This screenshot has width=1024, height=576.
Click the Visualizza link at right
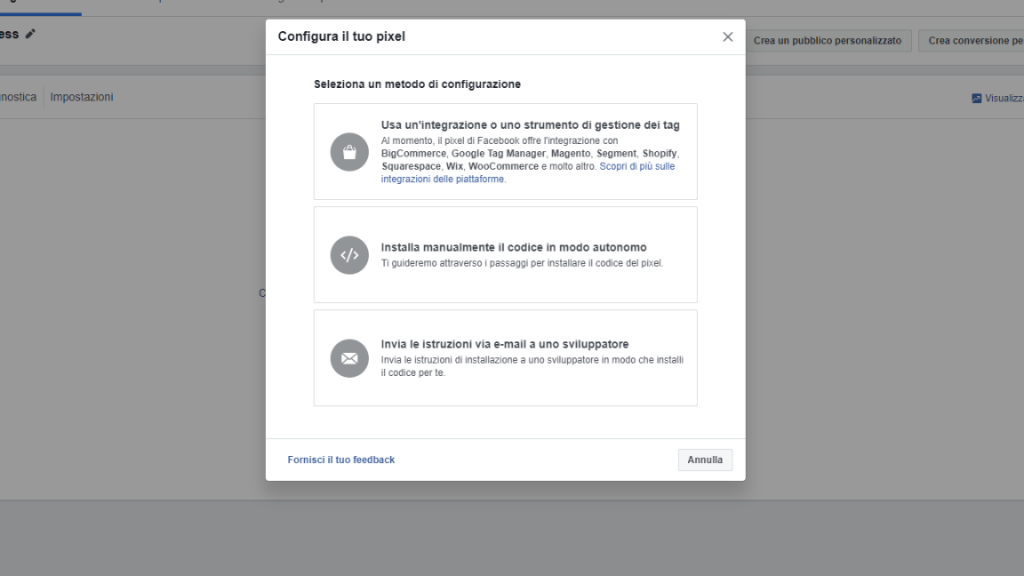coord(1004,99)
